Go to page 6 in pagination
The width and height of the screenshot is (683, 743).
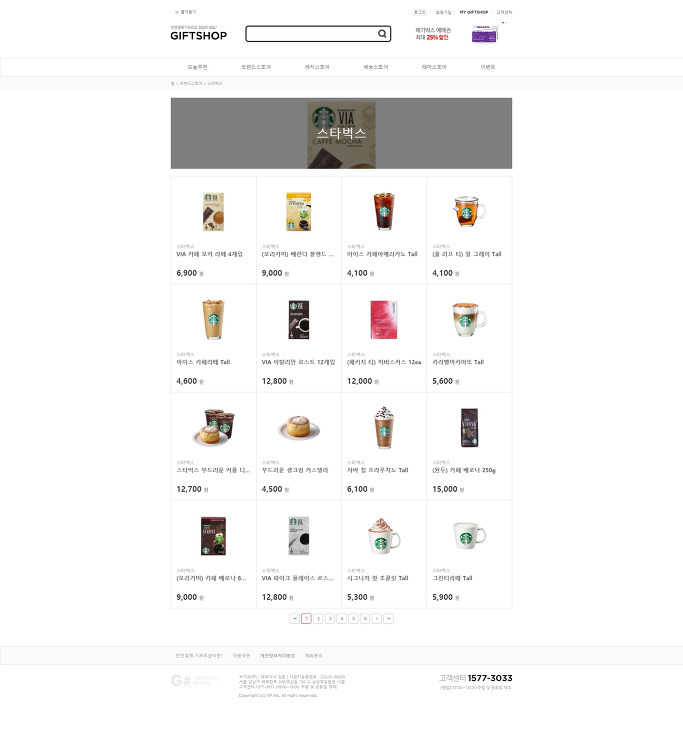coord(365,618)
